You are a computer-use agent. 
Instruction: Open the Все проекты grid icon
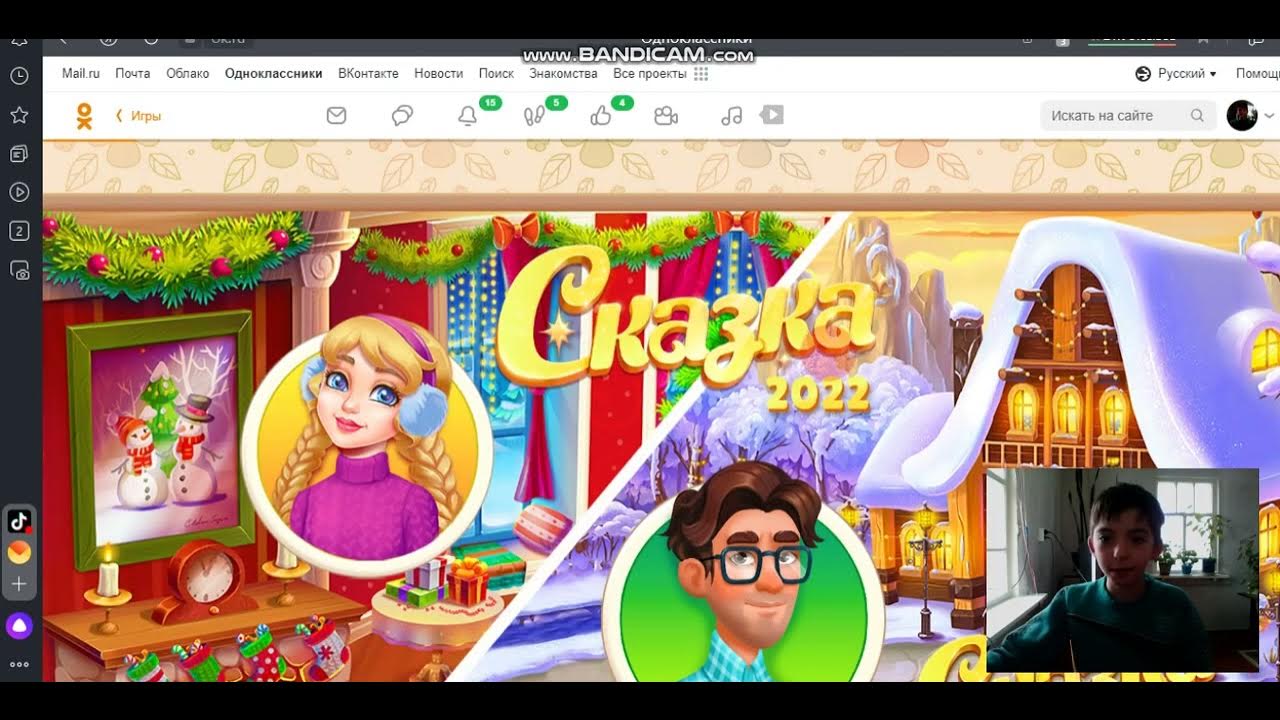tap(701, 74)
